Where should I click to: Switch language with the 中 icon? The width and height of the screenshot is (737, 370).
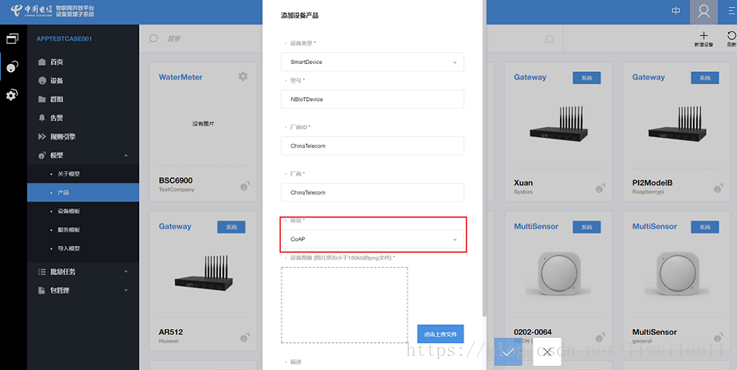click(x=676, y=11)
